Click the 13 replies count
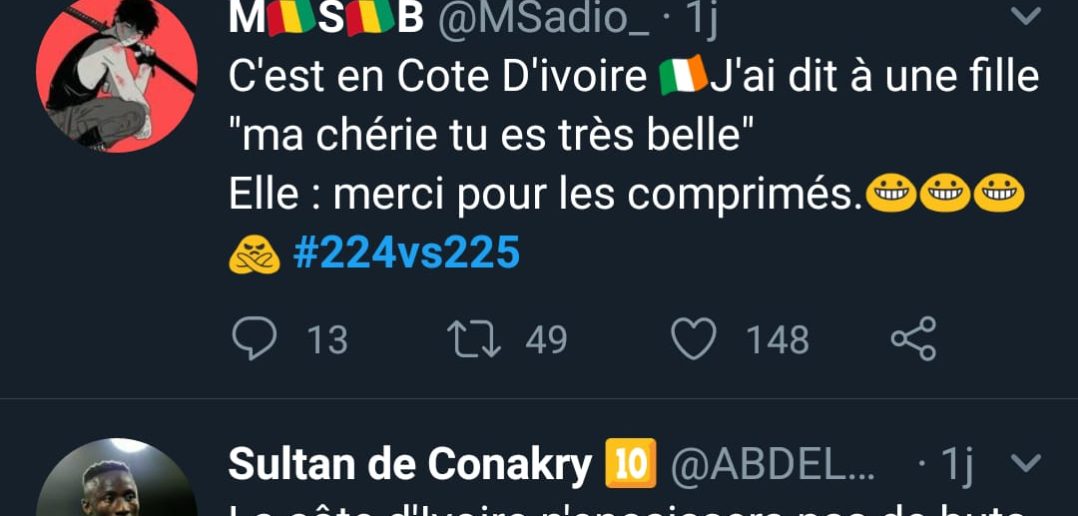The height and width of the screenshot is (516, 1078). coord(327,340)
